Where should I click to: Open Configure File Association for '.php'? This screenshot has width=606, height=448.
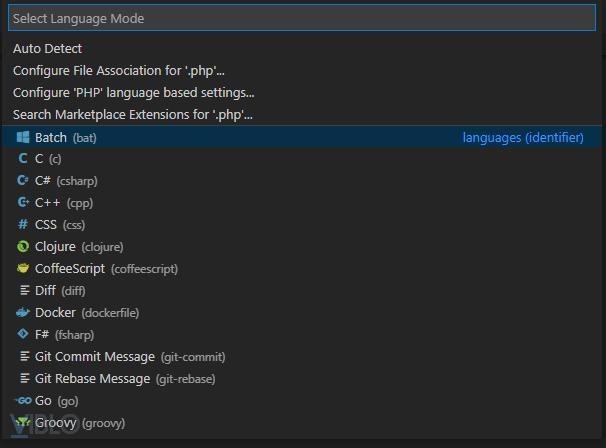pyautogui.click(x=119, y=70)
